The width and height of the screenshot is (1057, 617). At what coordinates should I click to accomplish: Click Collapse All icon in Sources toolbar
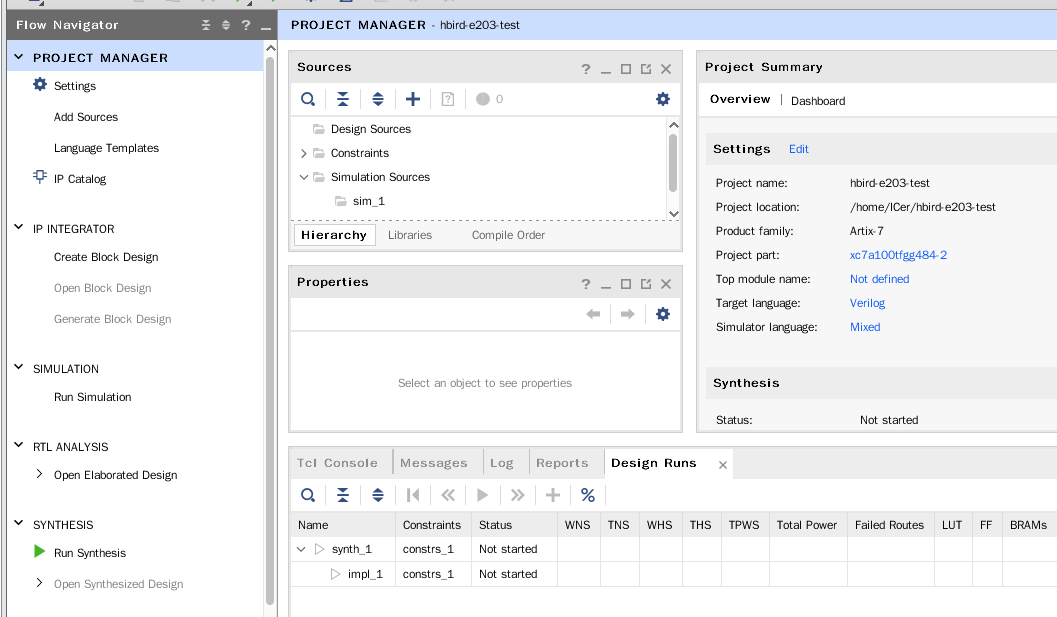point(343,99)
